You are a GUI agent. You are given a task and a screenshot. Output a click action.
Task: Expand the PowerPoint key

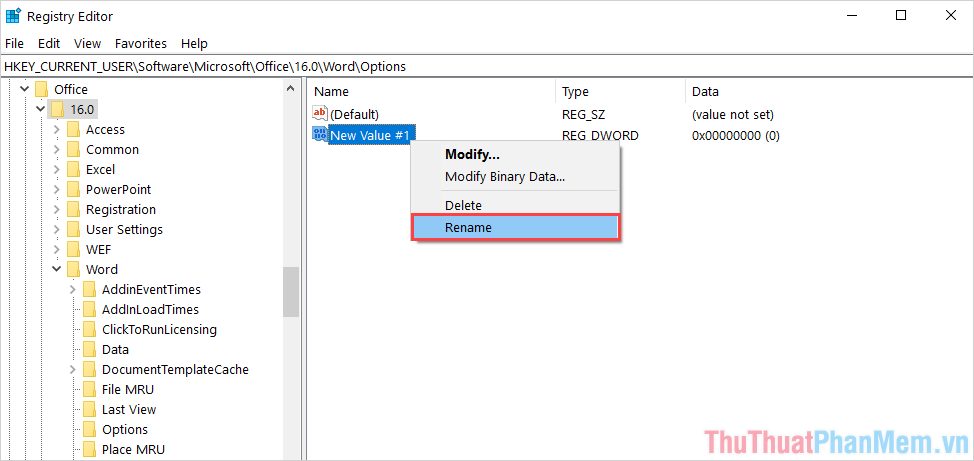(x=57, y=189)
